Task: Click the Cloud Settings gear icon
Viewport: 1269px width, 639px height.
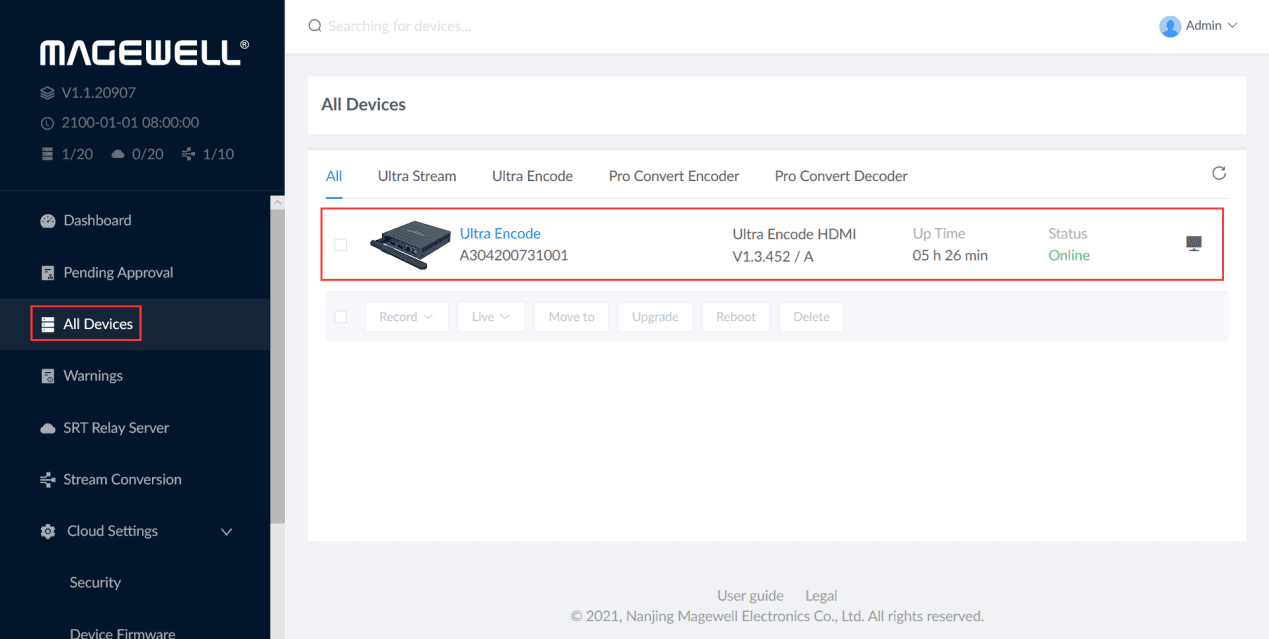Action: click(x=47, y=532)
